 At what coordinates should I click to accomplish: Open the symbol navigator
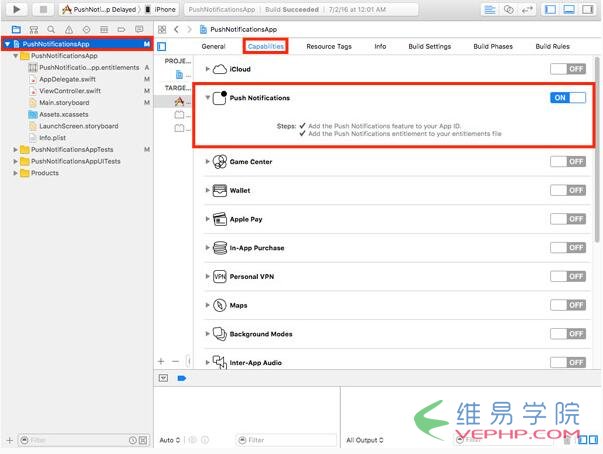[x=34, y=30]
